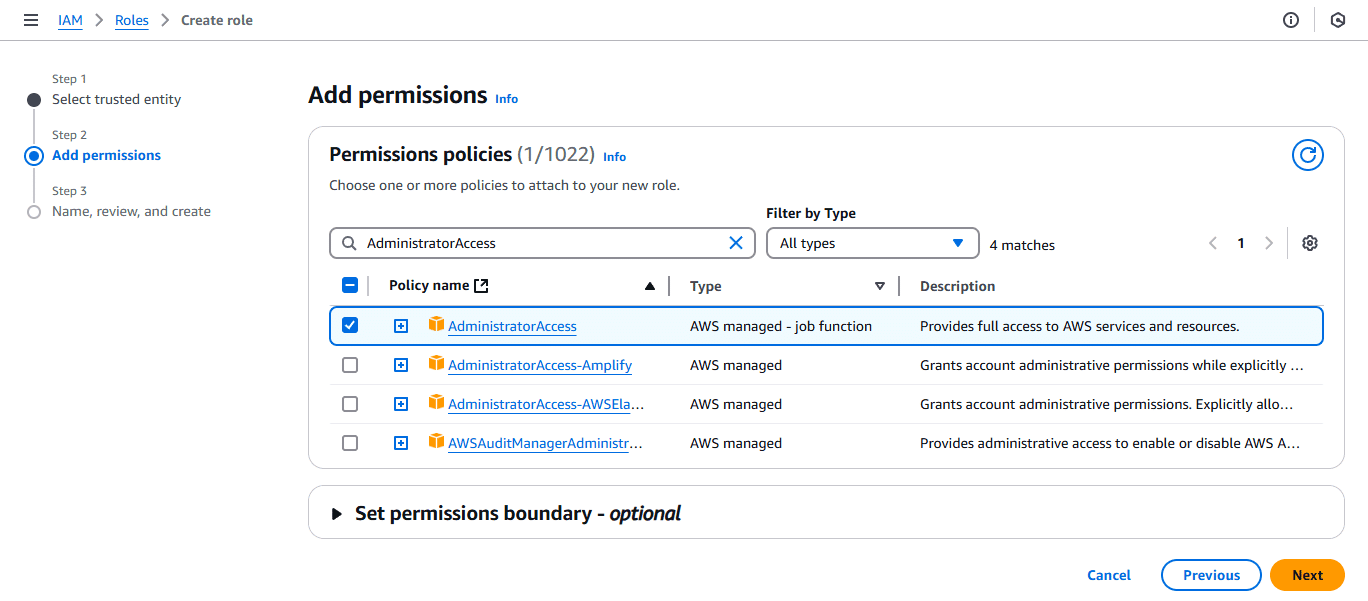Check the AdministratorAccess-AWSEla... policy checkbox
The width and height of the screenshot is (1368, 601).
pos(350,404)
